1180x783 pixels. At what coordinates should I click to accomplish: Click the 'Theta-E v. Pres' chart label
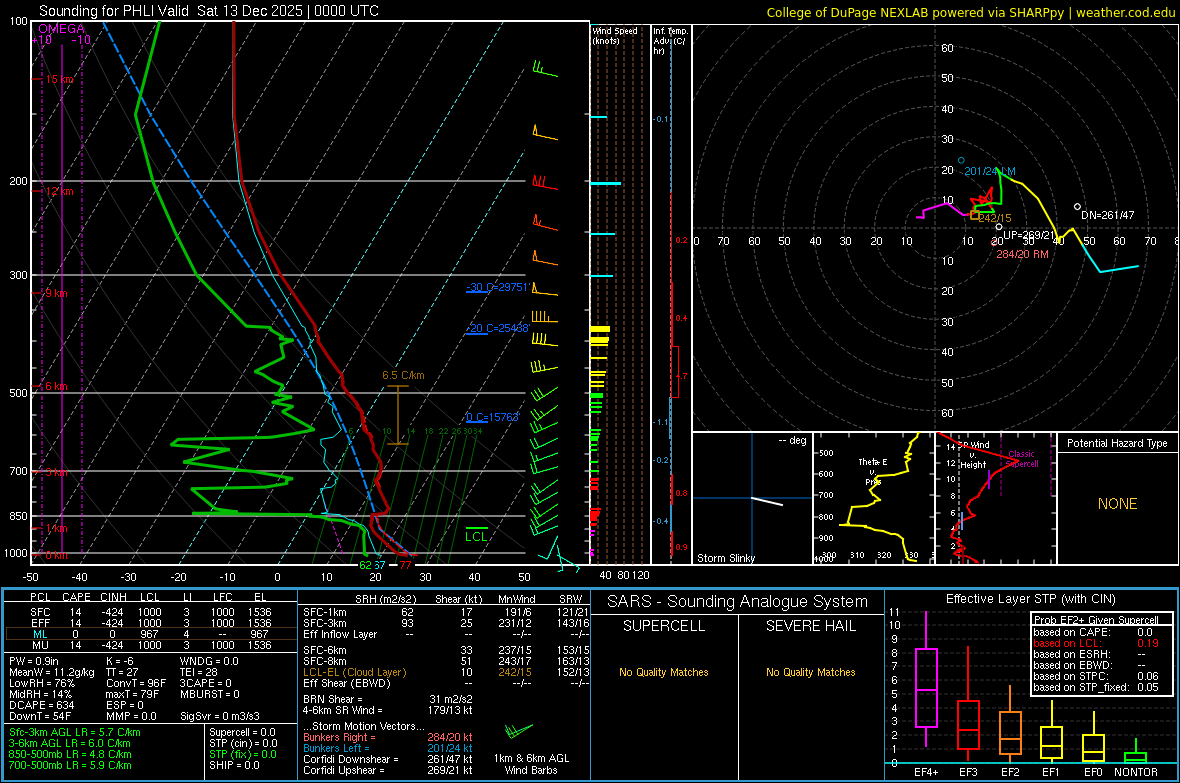coord(873,471)
